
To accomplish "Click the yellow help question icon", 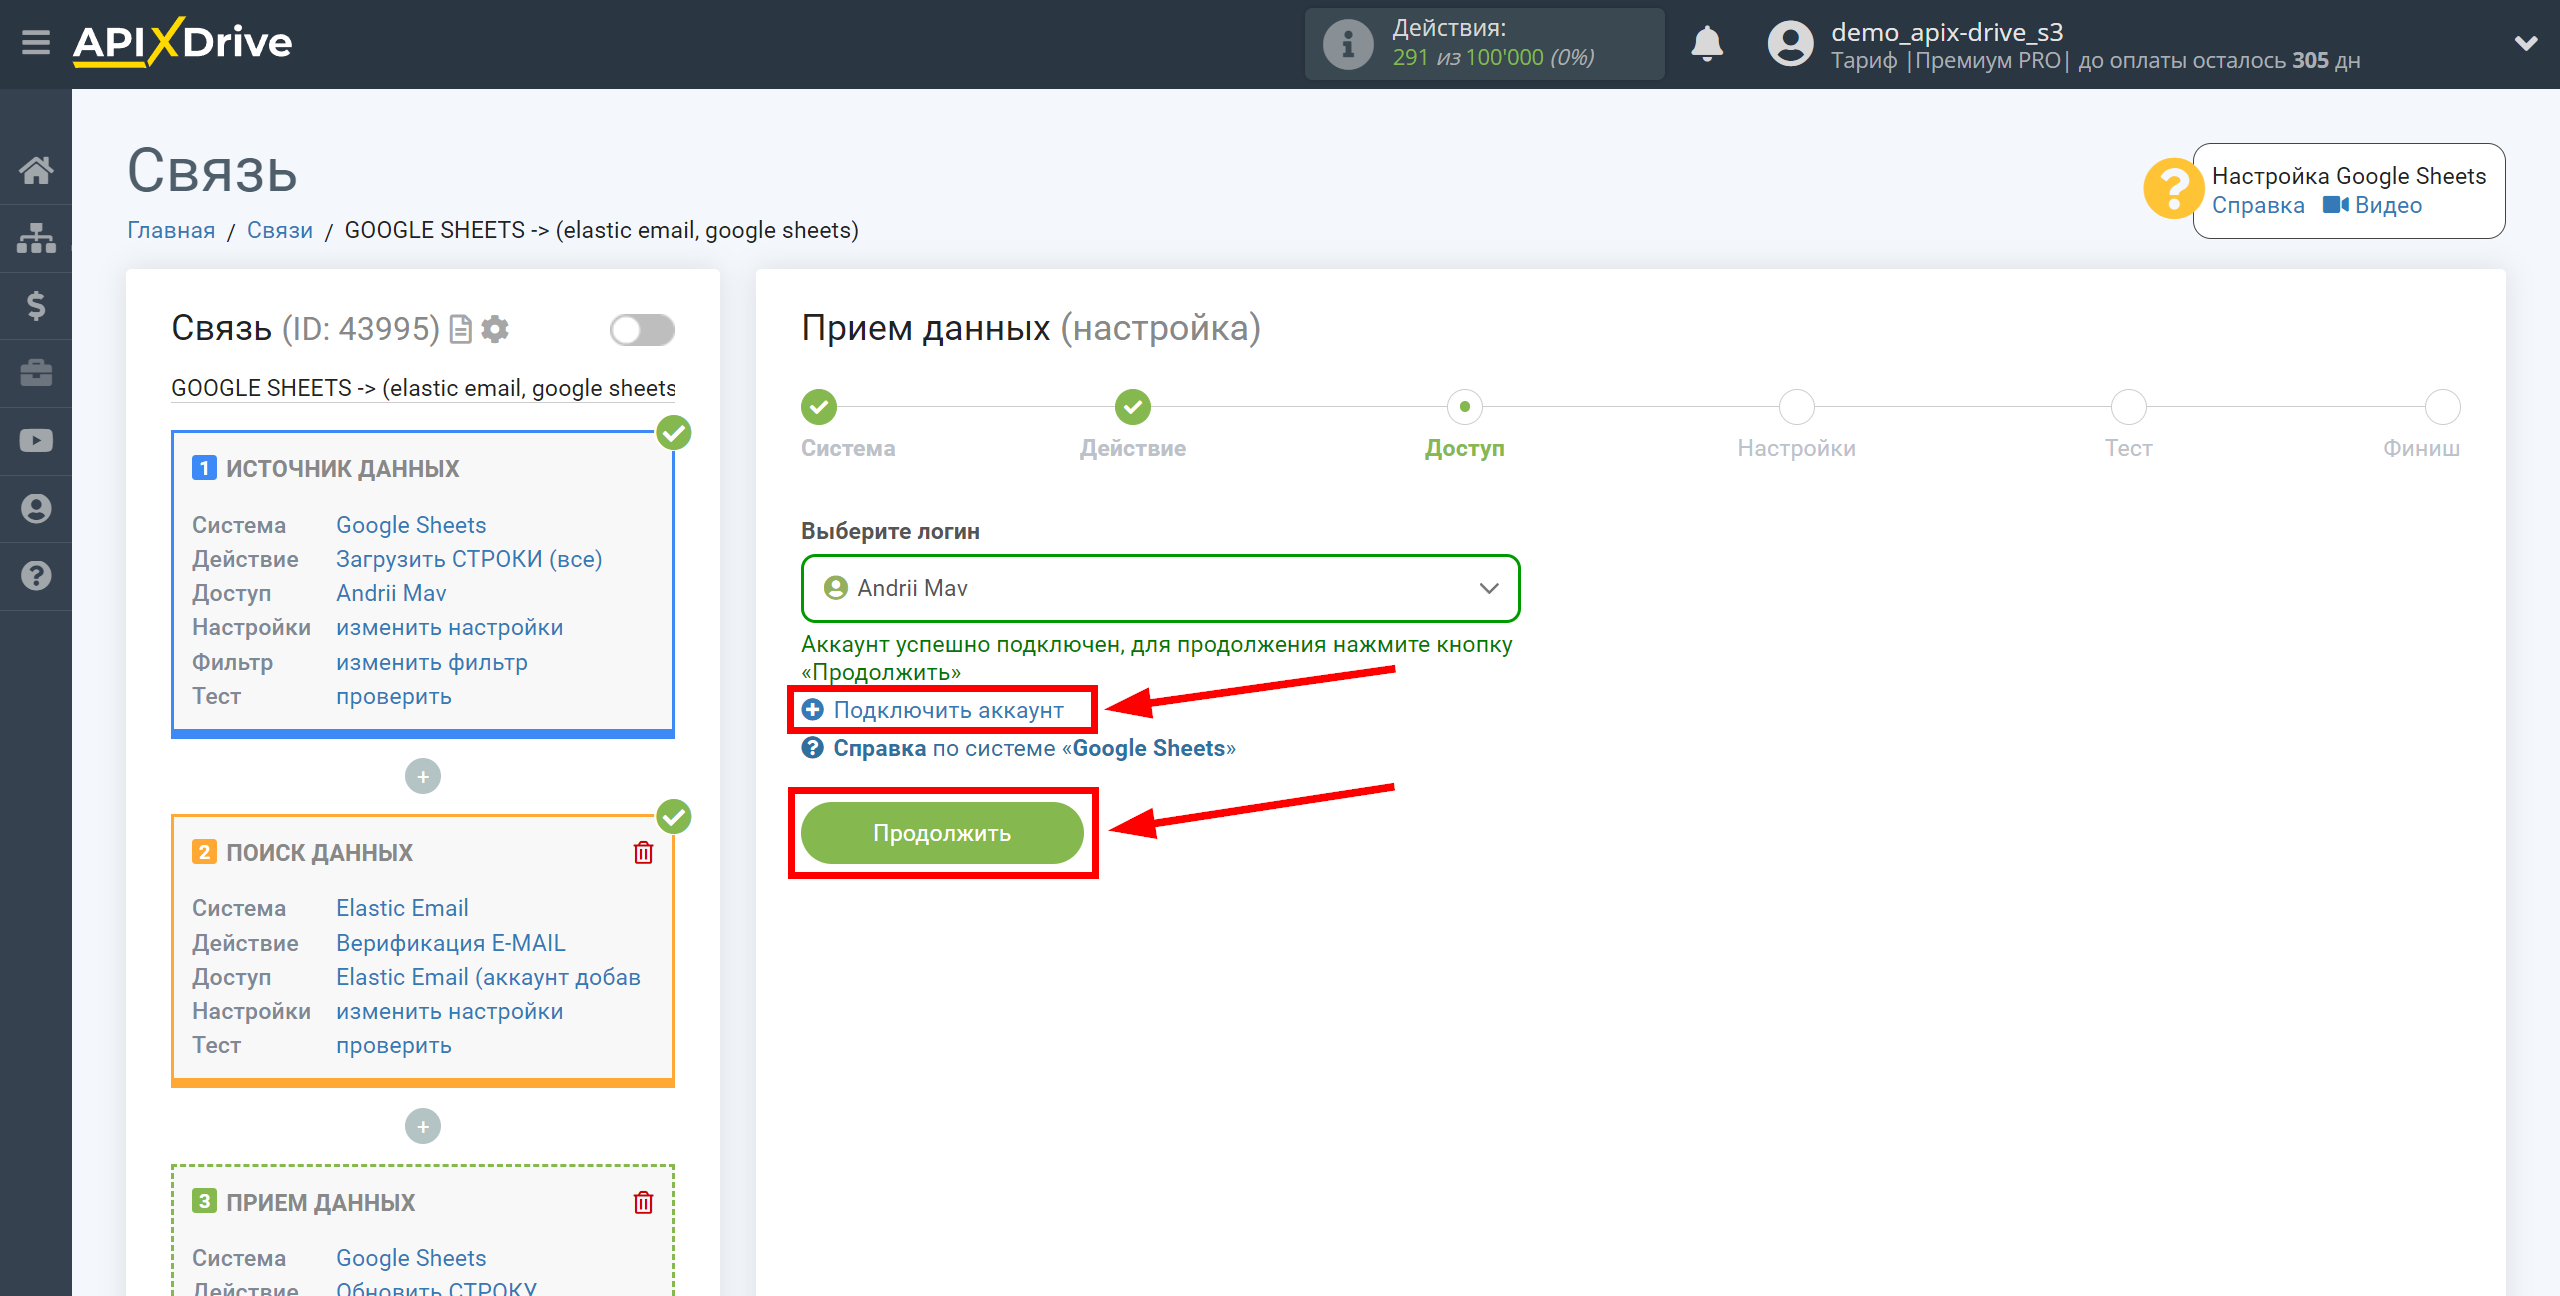I will 2172,189.
